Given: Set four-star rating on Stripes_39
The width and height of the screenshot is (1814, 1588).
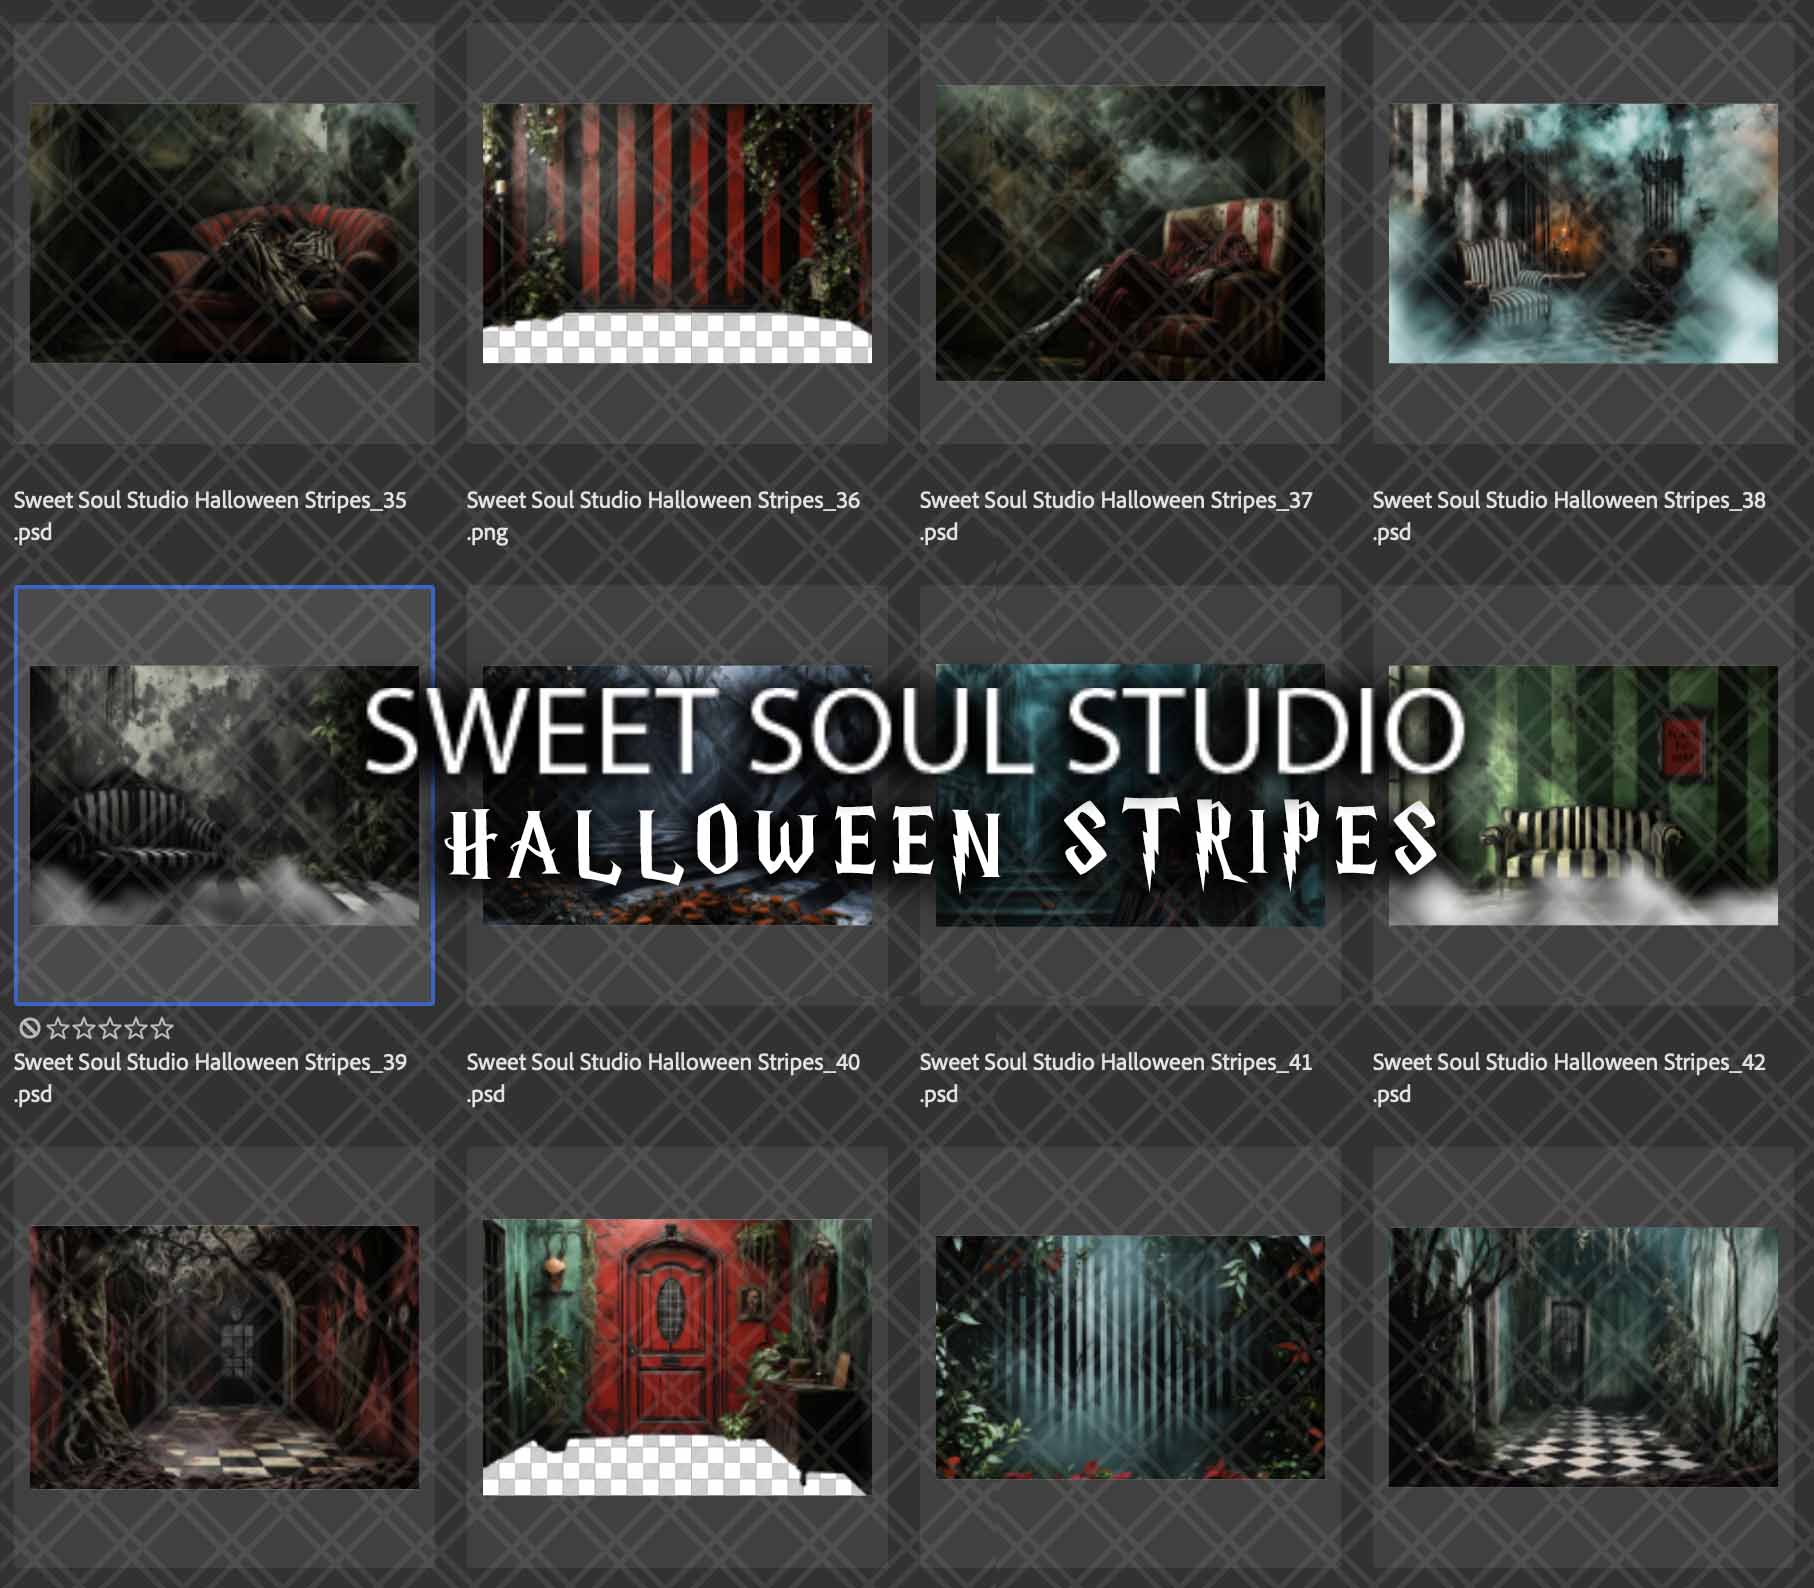Looking at the screenshot, I should tap(136, 1028).
